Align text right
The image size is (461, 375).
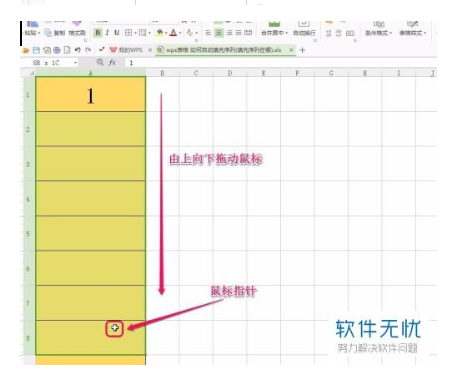point(229,33)
